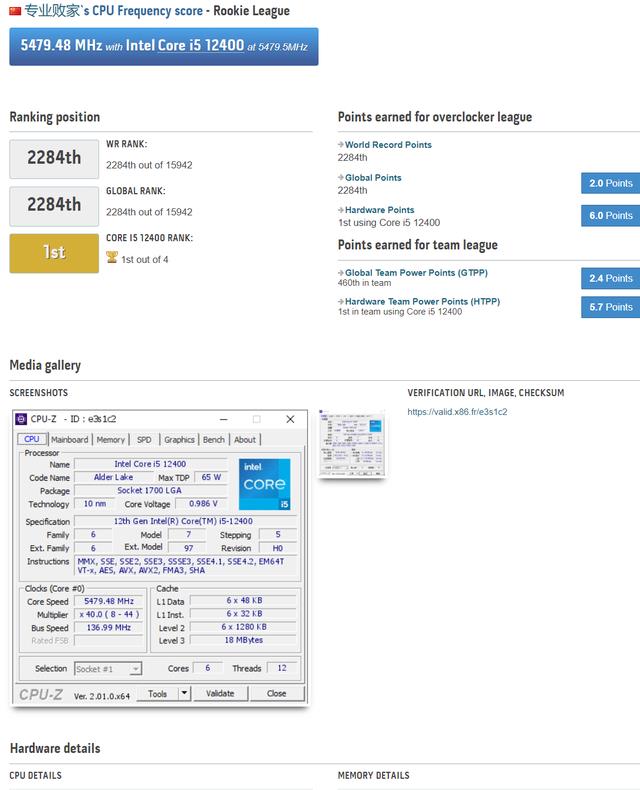Click the Close button in CPU-Z

pos(277,694)
